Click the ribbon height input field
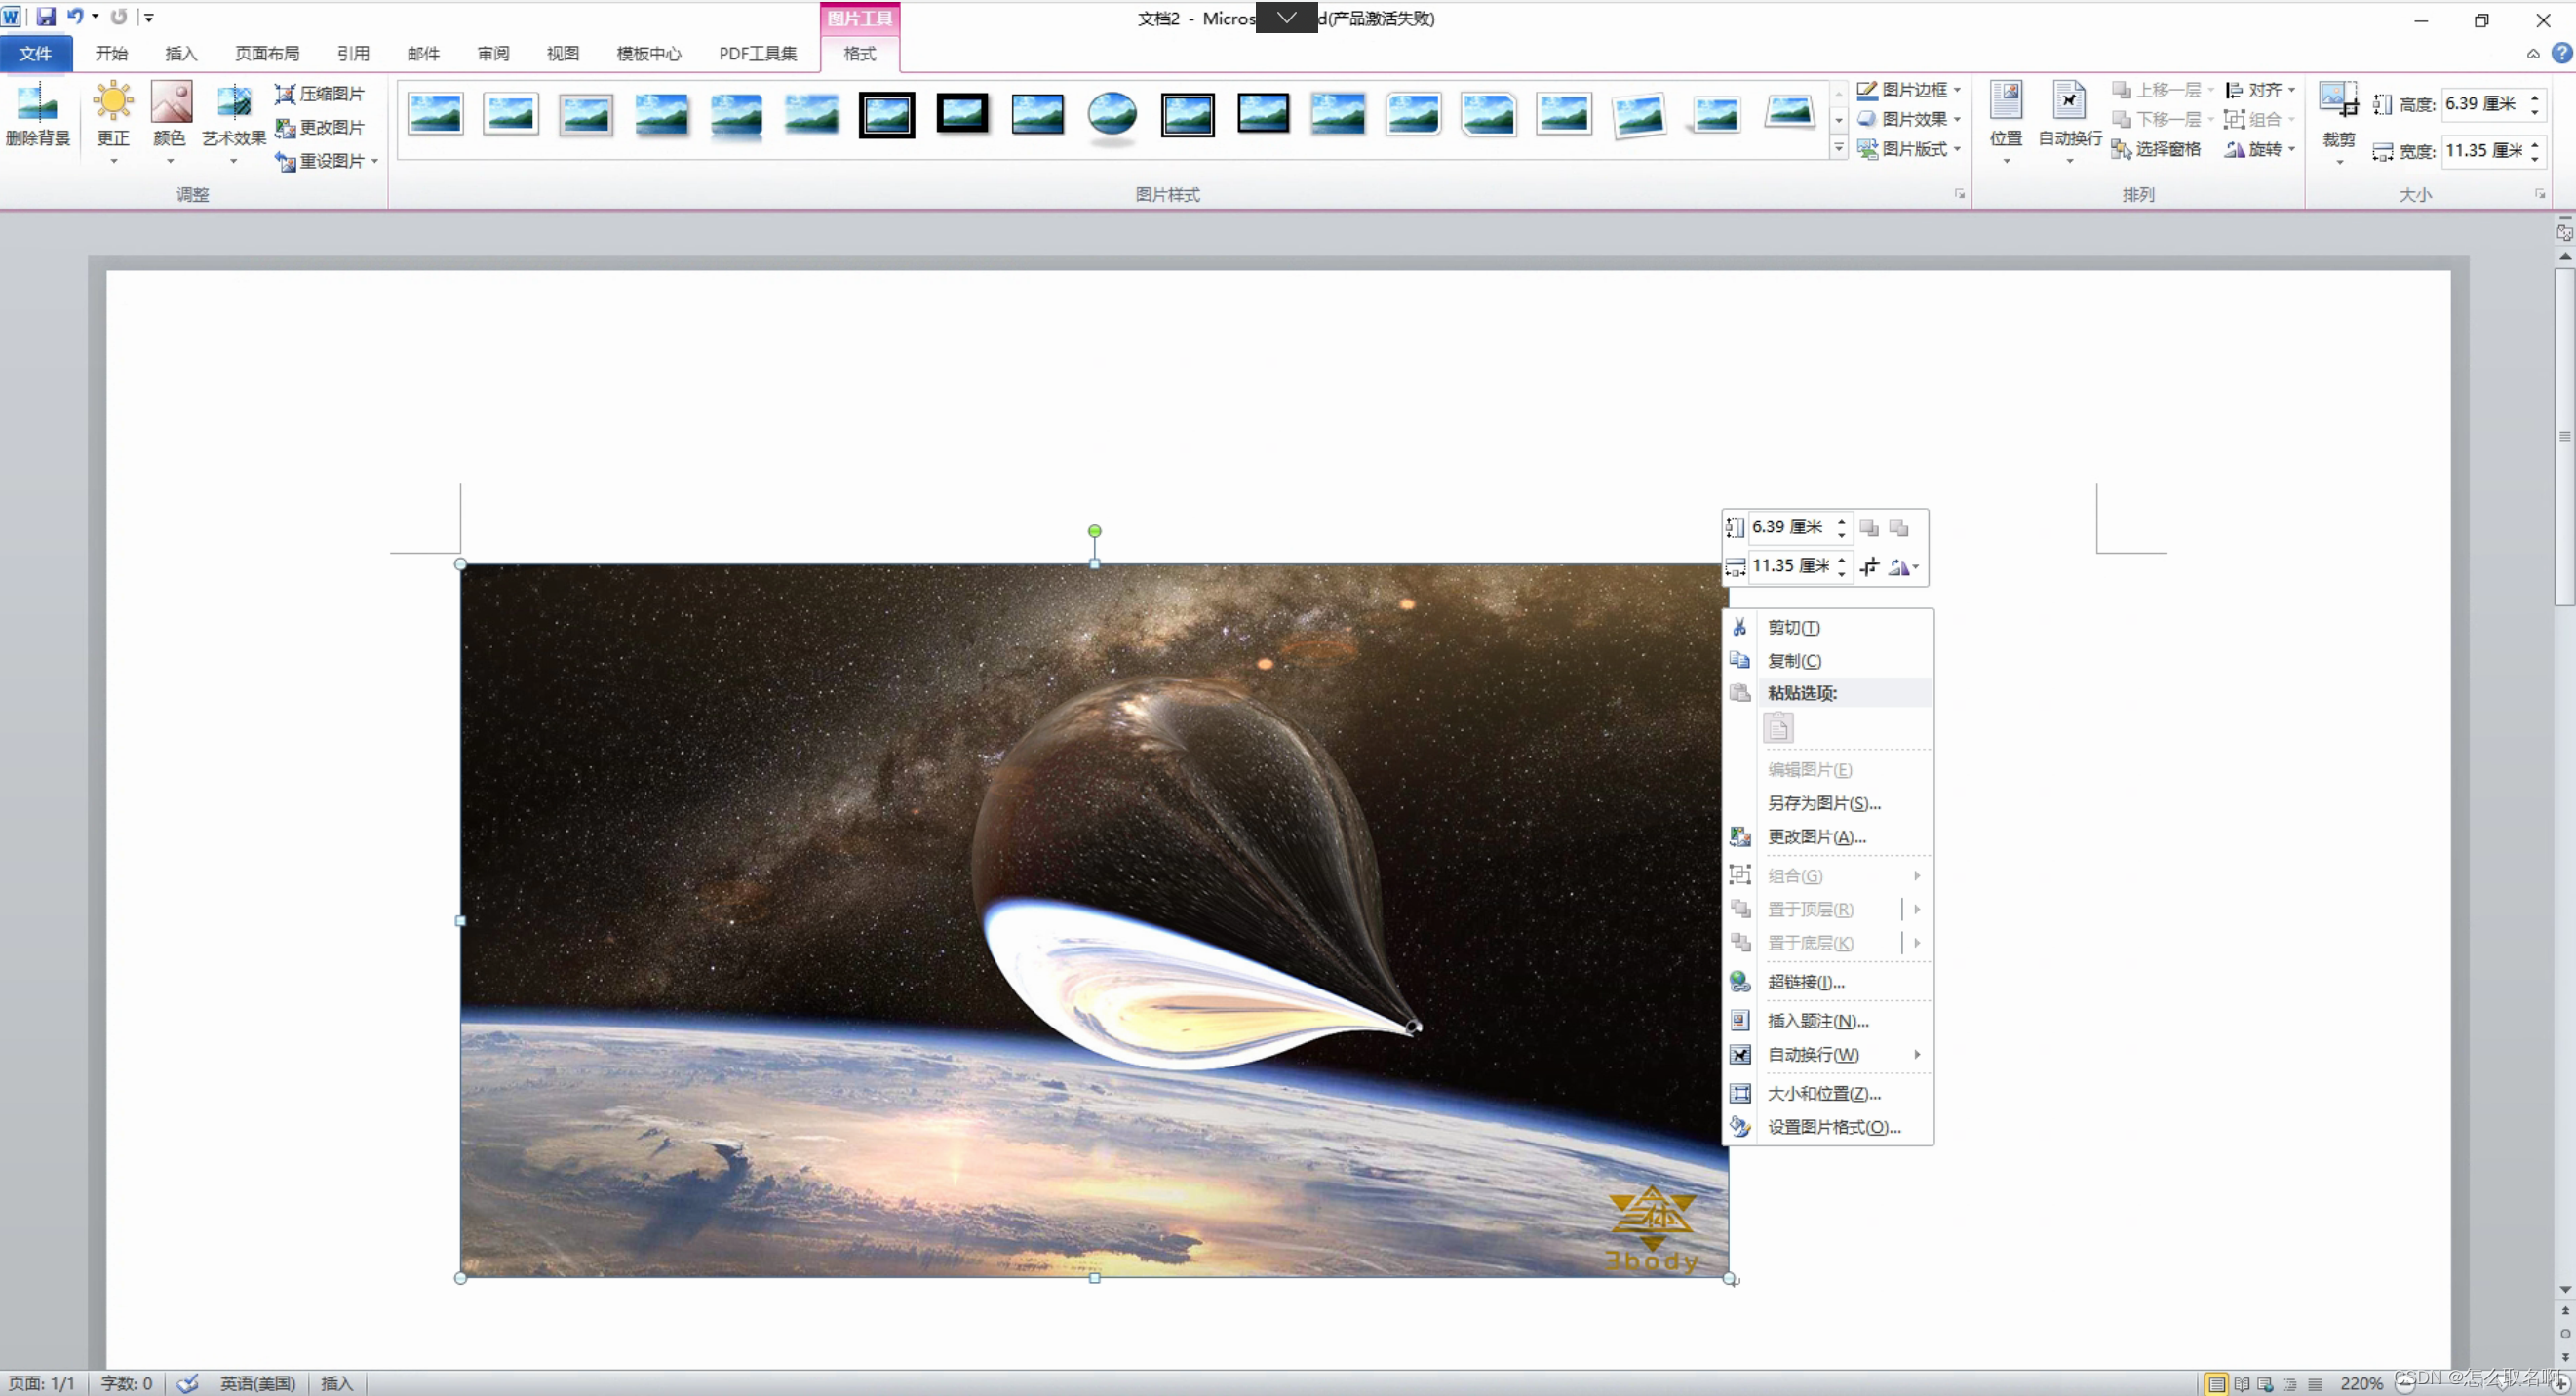Screen dimensions: 2576x1396 click(2481, 104)
